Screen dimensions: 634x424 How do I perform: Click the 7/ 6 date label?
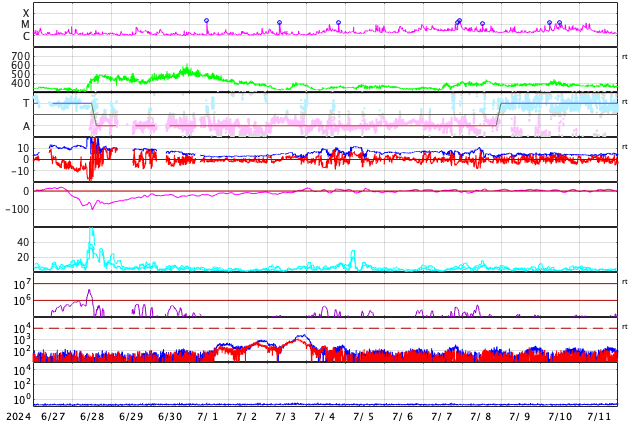click(402, 416)
